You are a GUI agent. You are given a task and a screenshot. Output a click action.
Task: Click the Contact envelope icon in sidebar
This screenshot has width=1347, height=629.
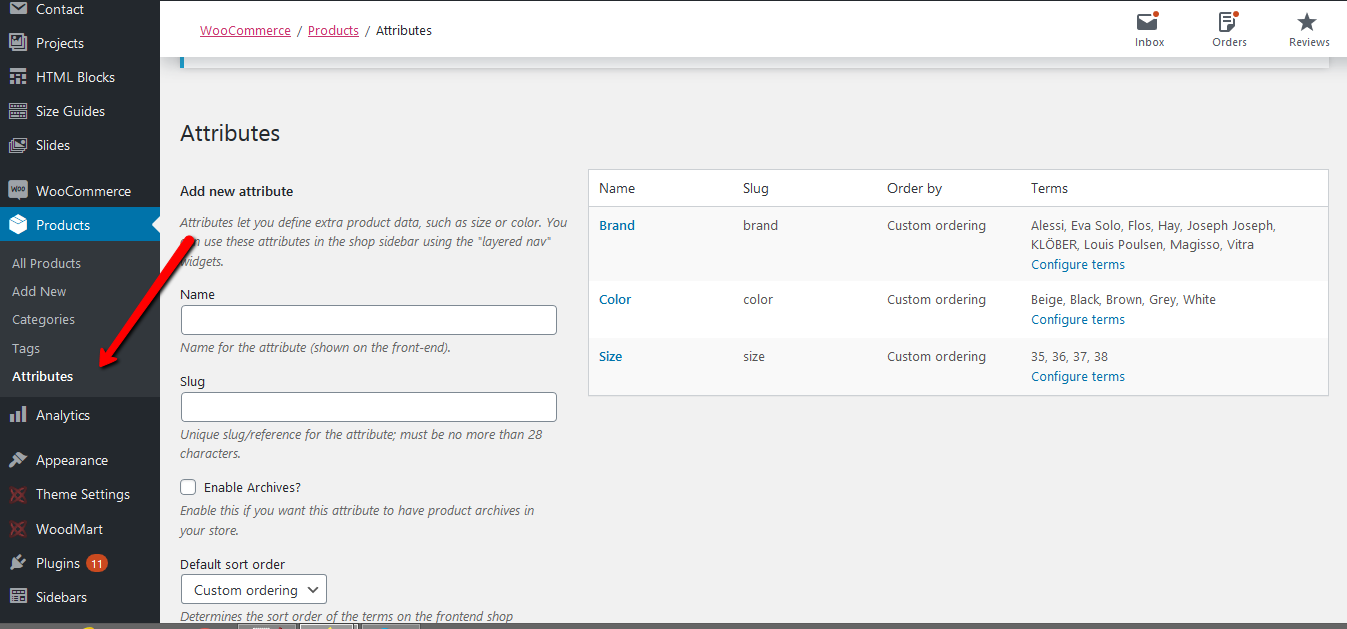click(x=18, y=9)
